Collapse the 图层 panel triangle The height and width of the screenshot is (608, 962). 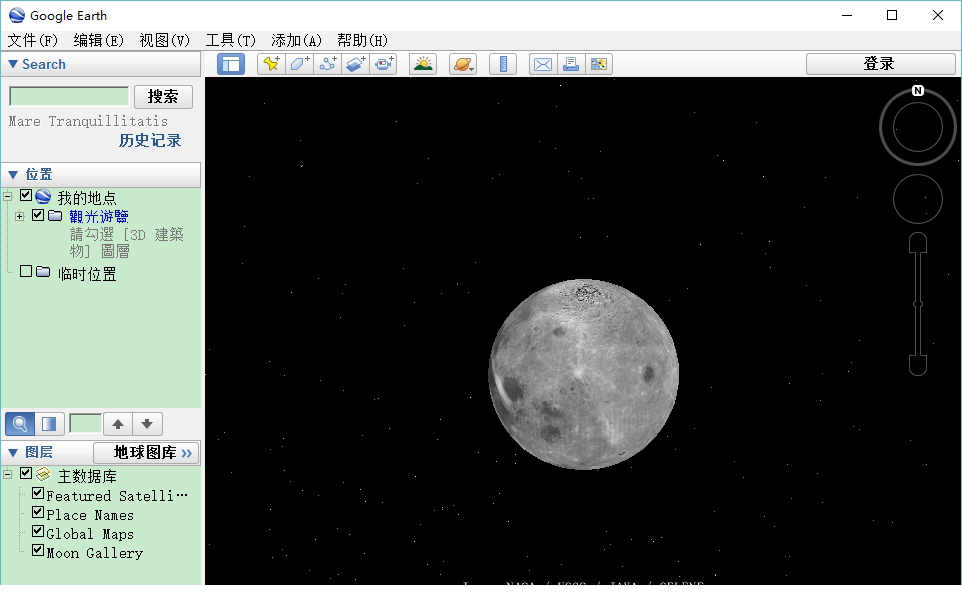tap(12, 453)
